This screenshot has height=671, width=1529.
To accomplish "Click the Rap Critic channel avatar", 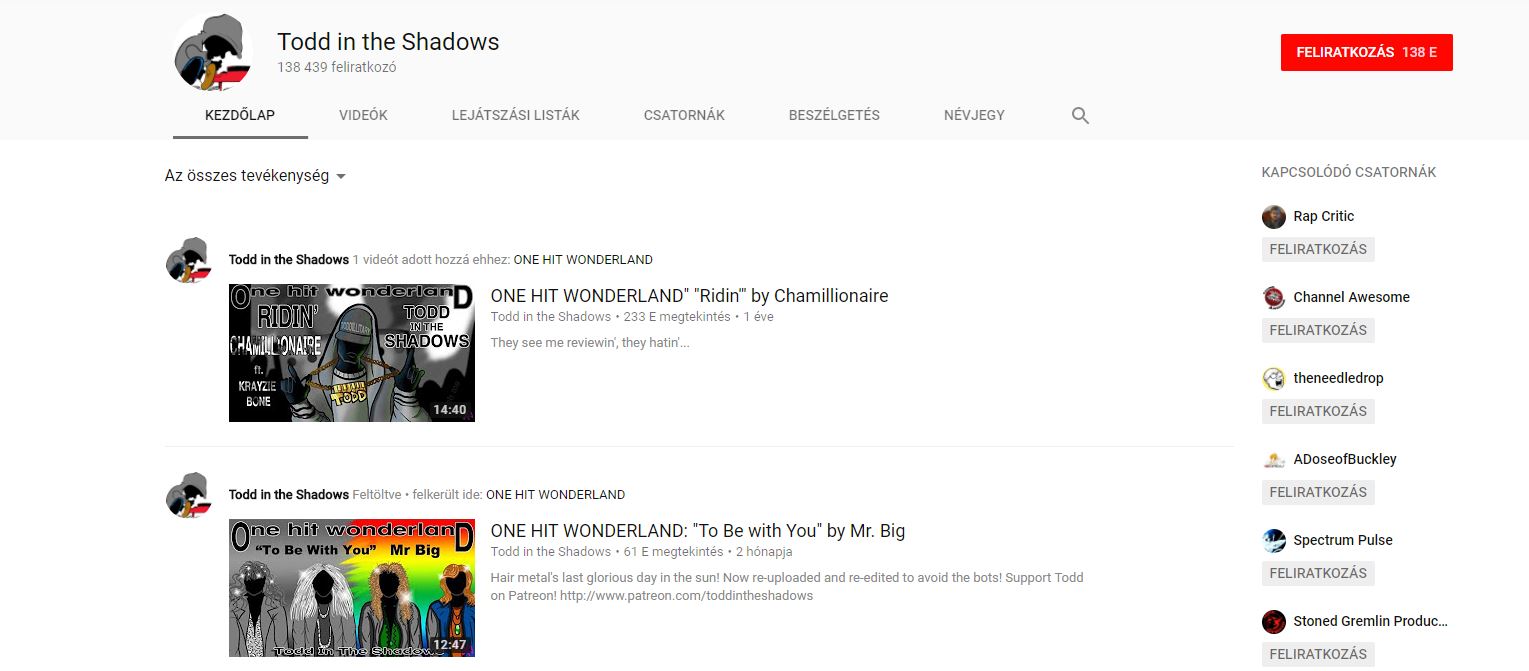I will click(1274, 216).
